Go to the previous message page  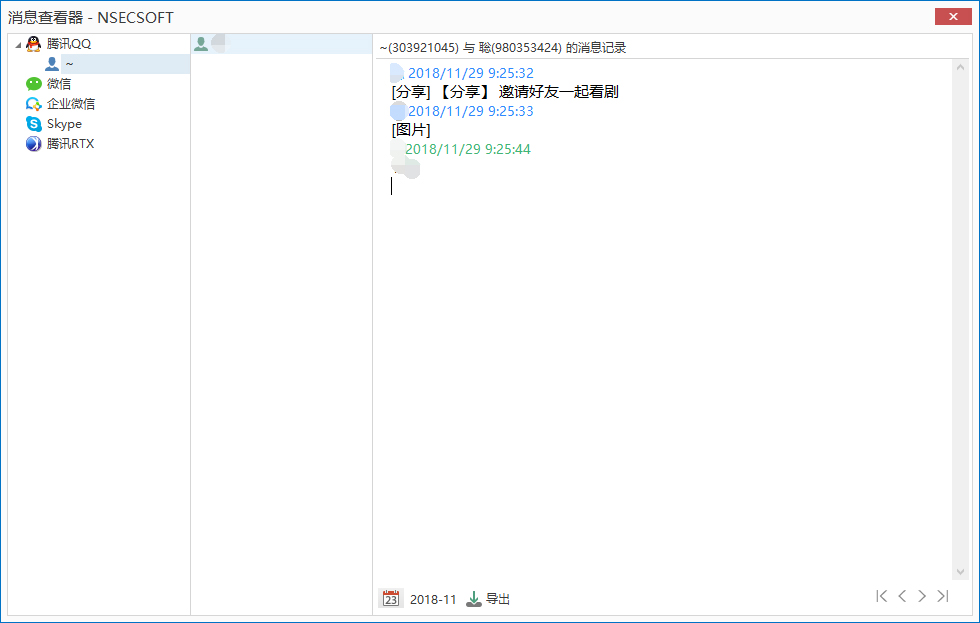pyautogui.click(x=902, y=596)
